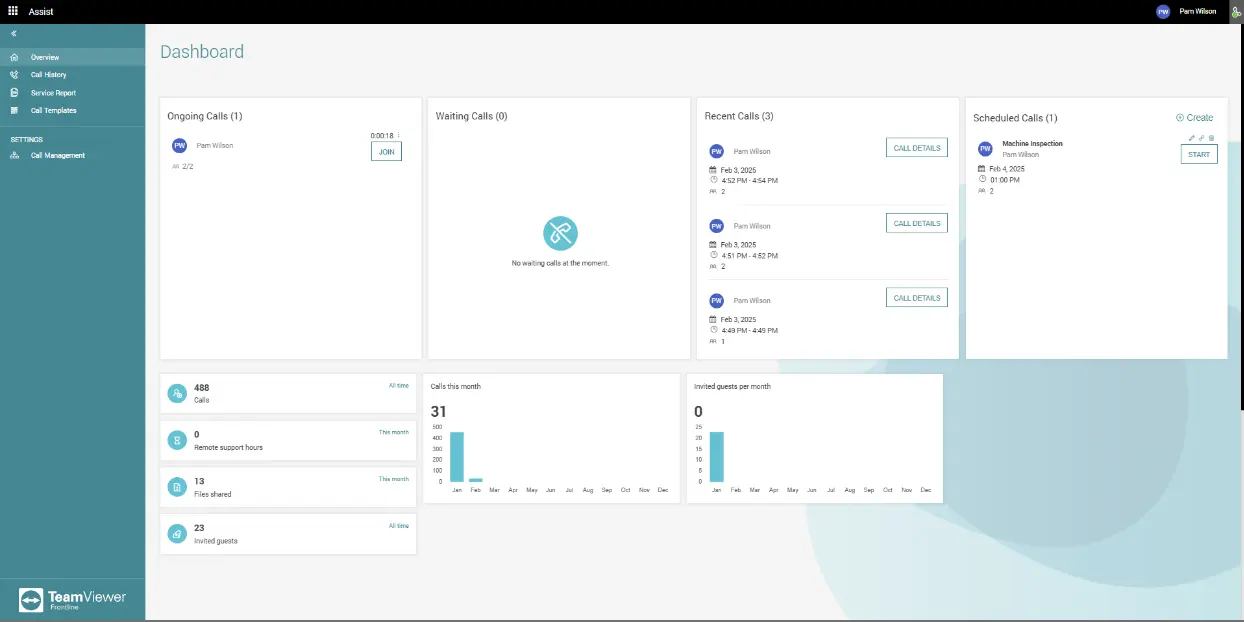
Task: Click the PW avatar in the top bar
Action: pos(1162,11)
